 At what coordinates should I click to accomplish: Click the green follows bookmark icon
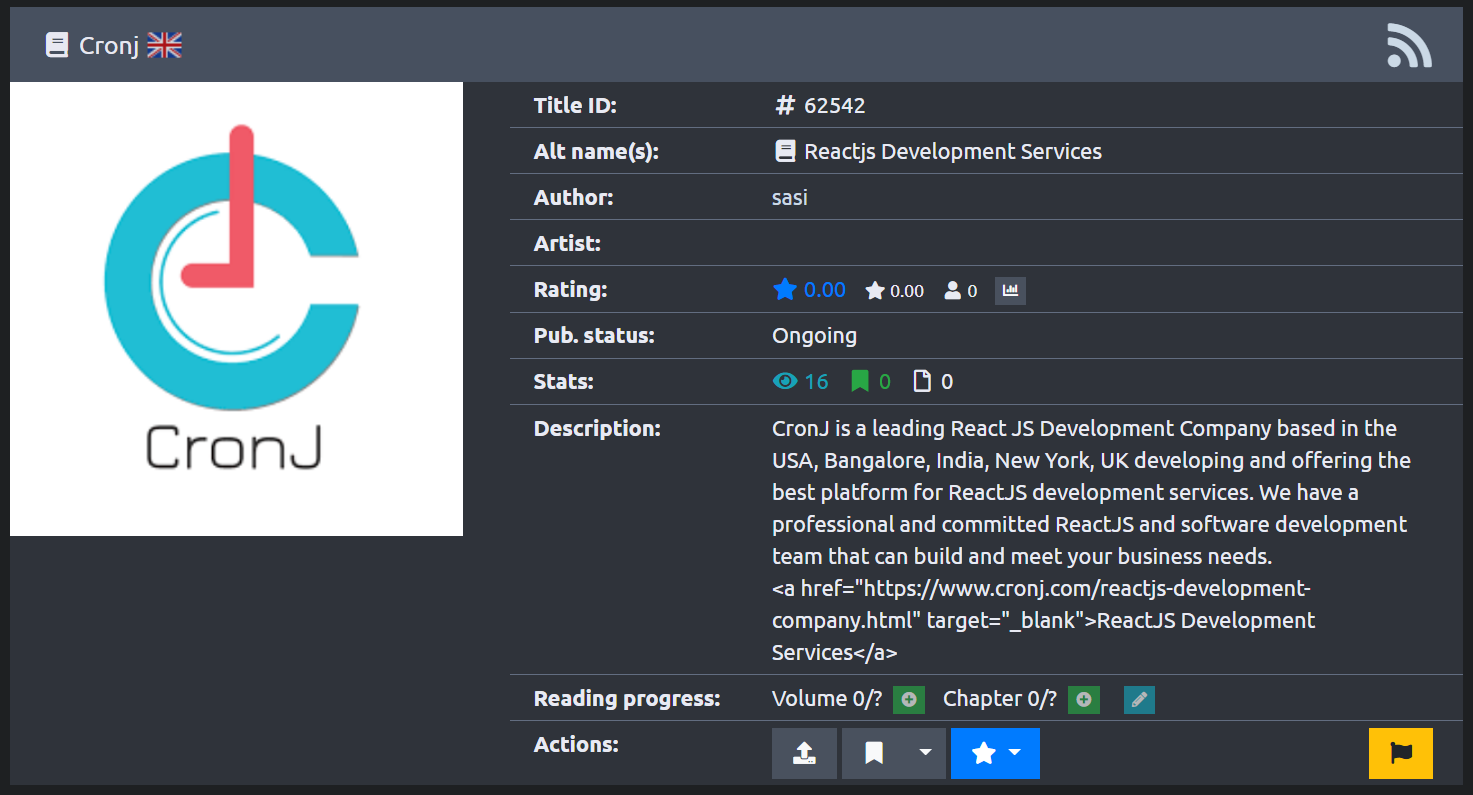[859, 381]
